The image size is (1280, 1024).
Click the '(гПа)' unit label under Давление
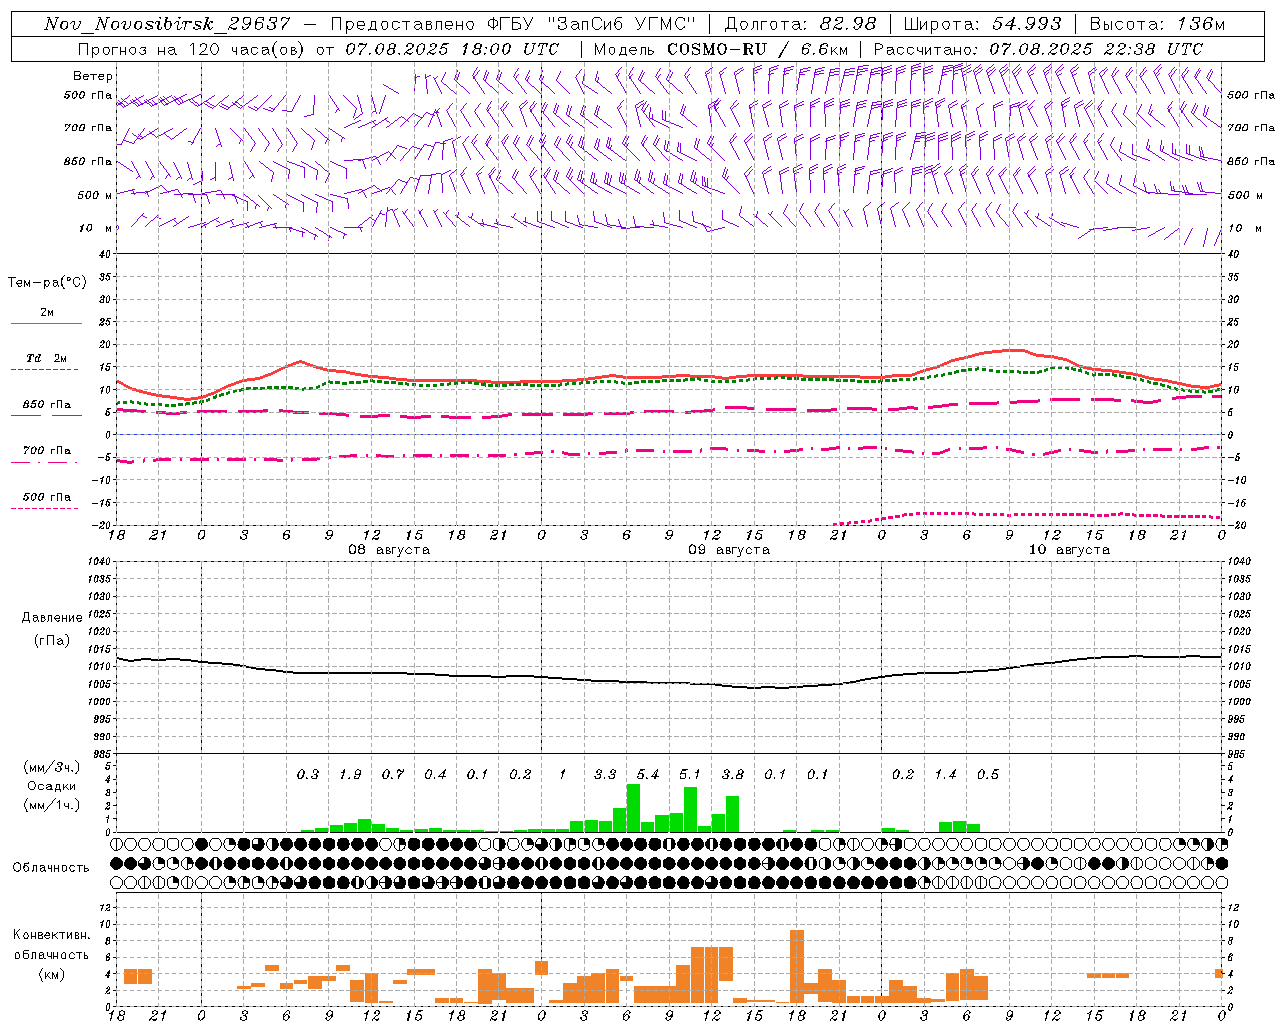pos(52,640)
